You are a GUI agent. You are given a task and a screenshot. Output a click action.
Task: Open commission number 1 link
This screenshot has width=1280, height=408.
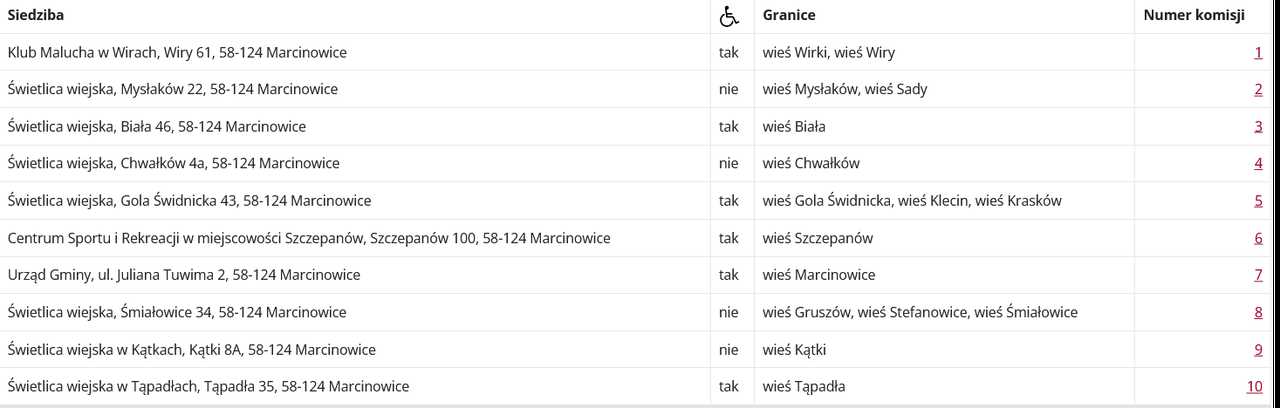pos(1258,52)
